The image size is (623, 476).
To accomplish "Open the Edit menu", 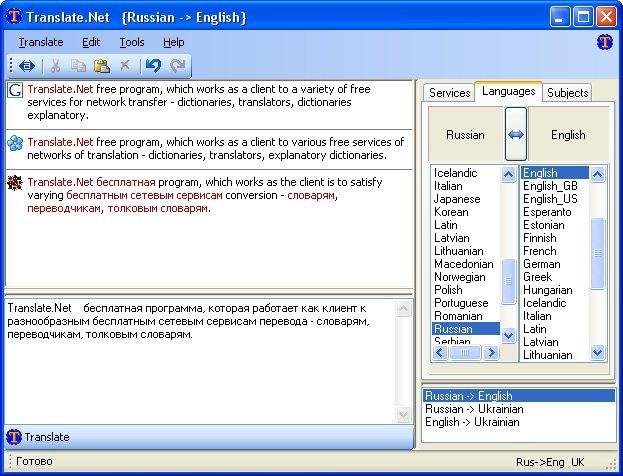I will point(91,42).
